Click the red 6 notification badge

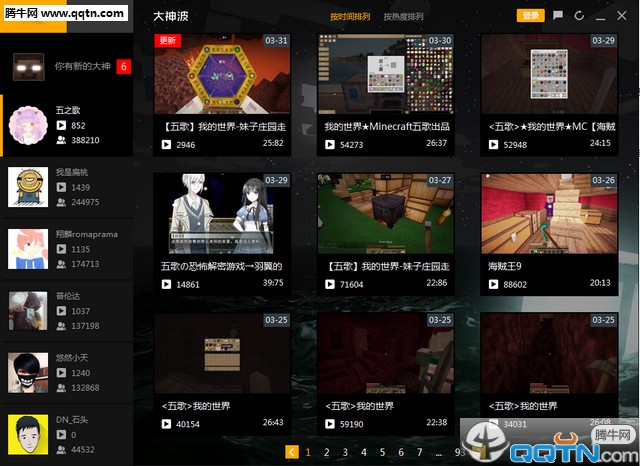124,67
